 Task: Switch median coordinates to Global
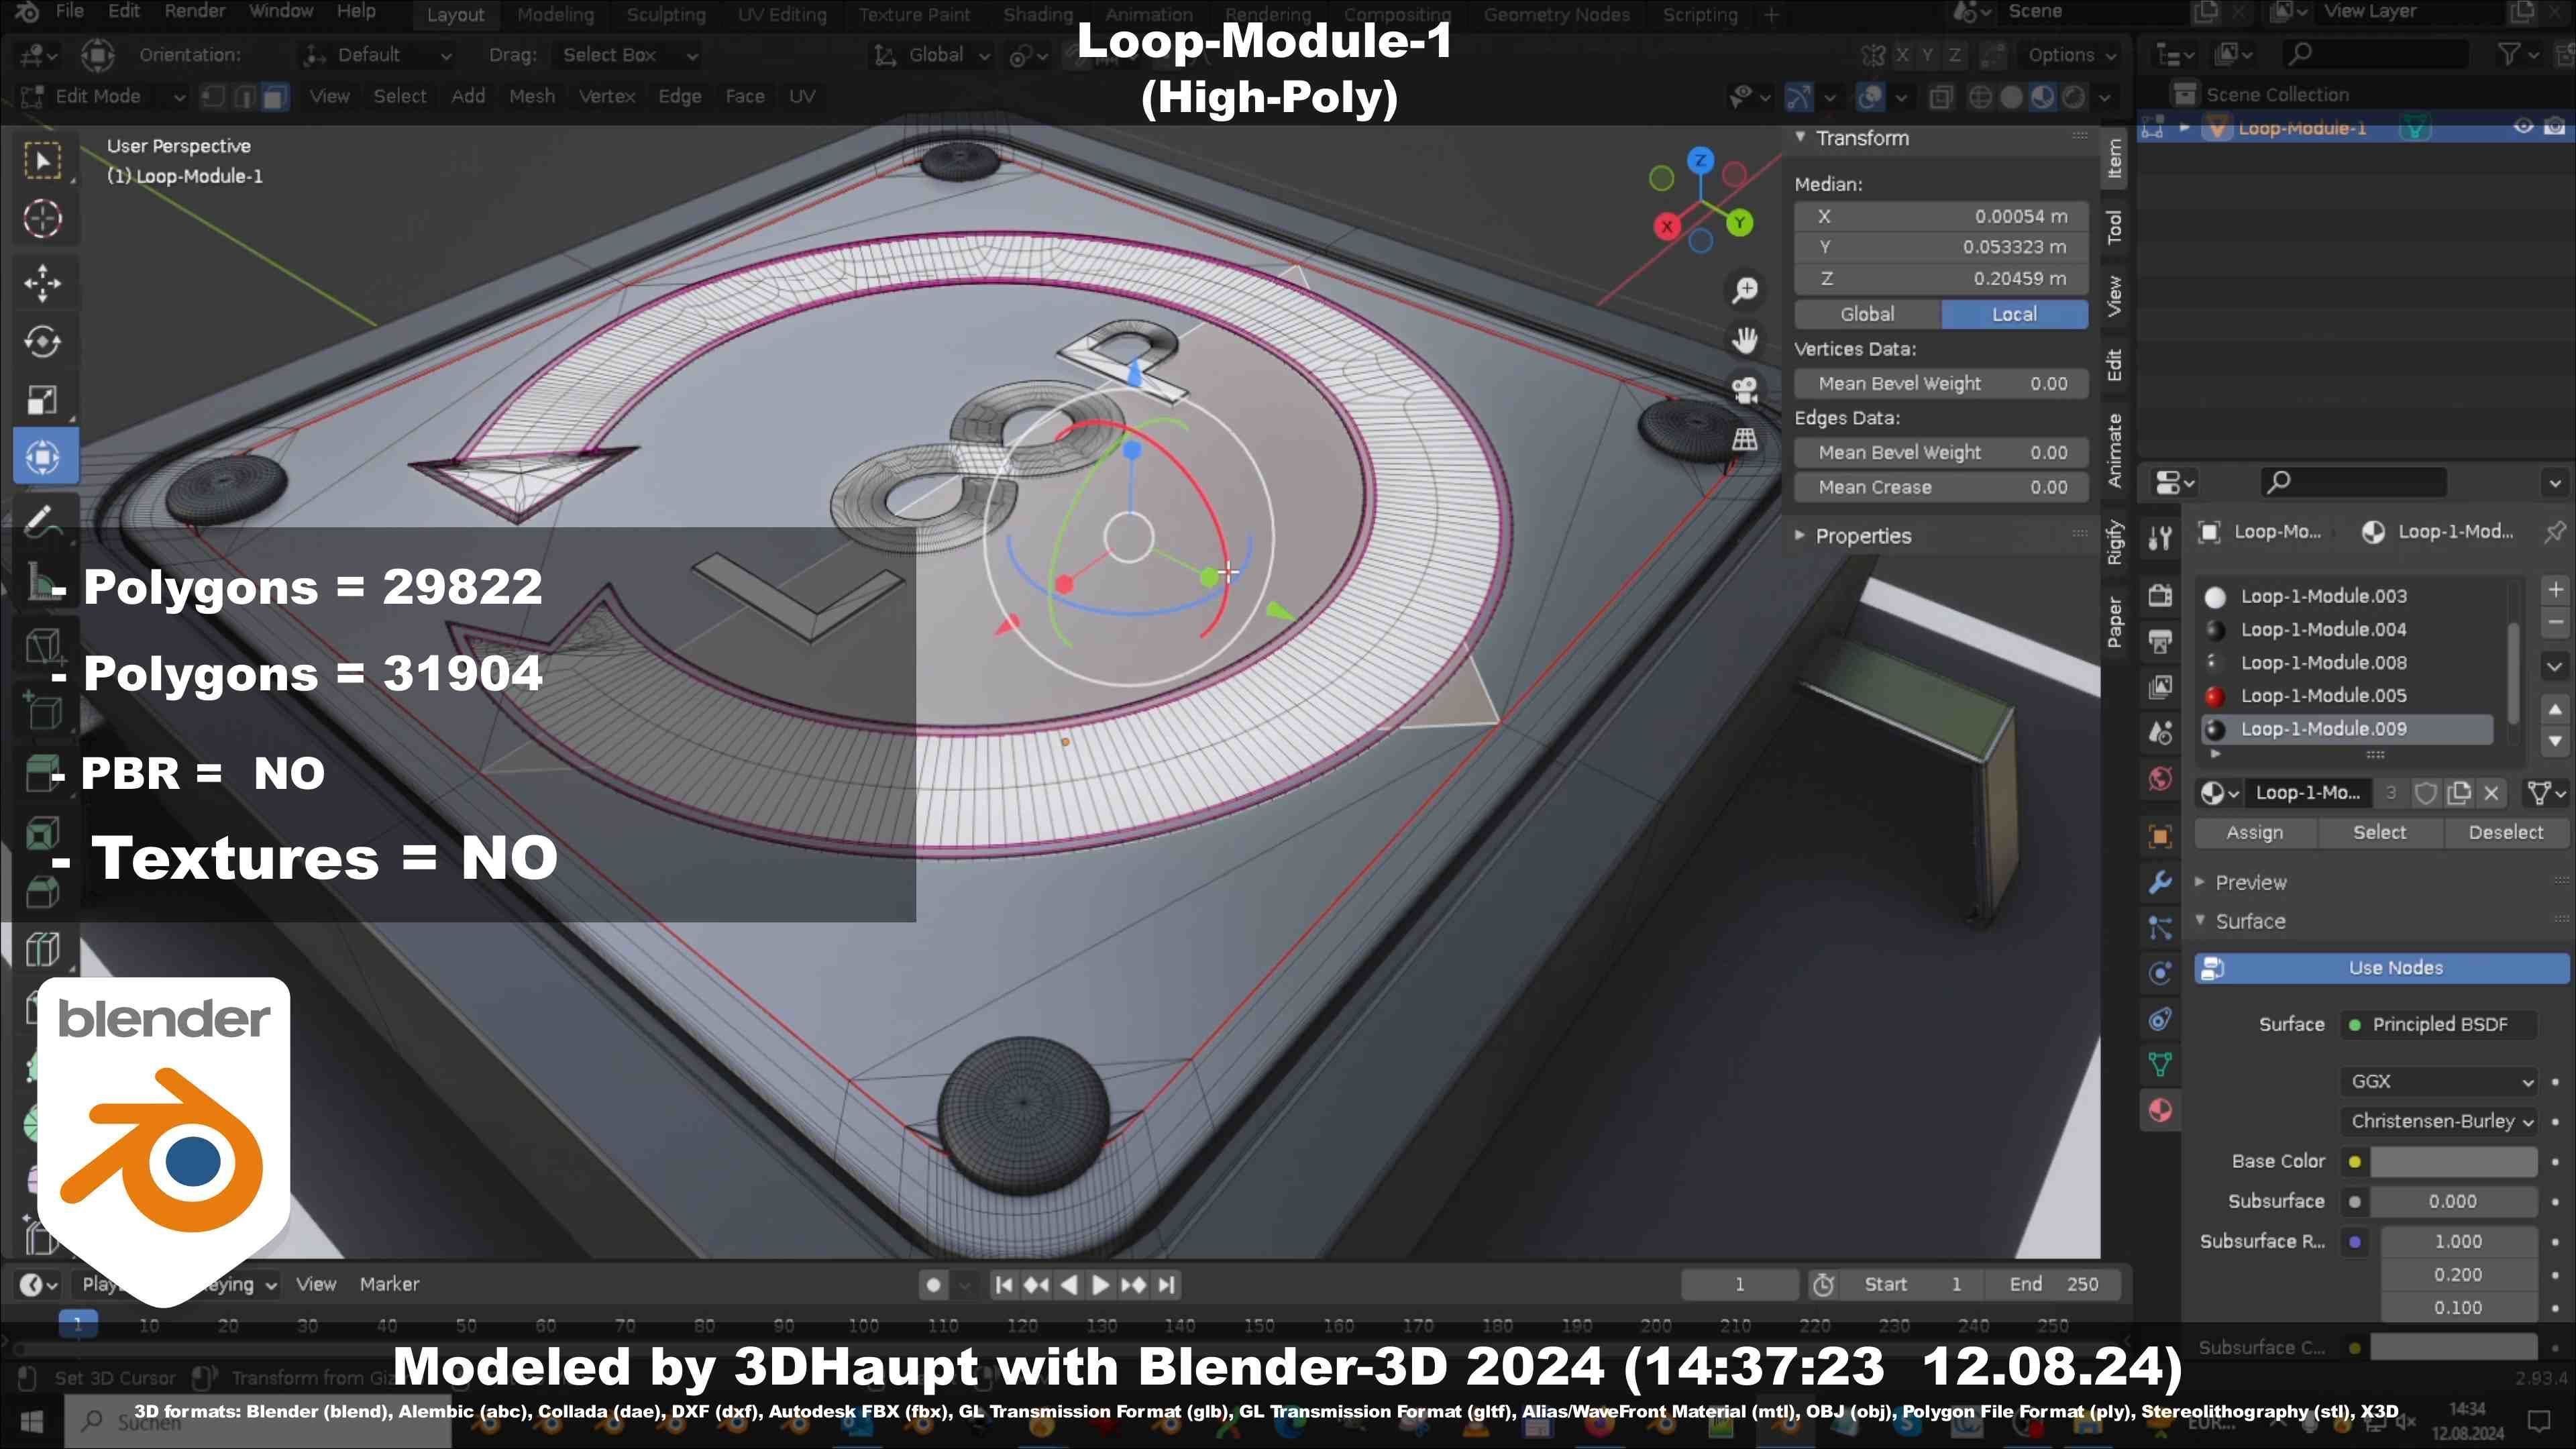pos(1867,314)
